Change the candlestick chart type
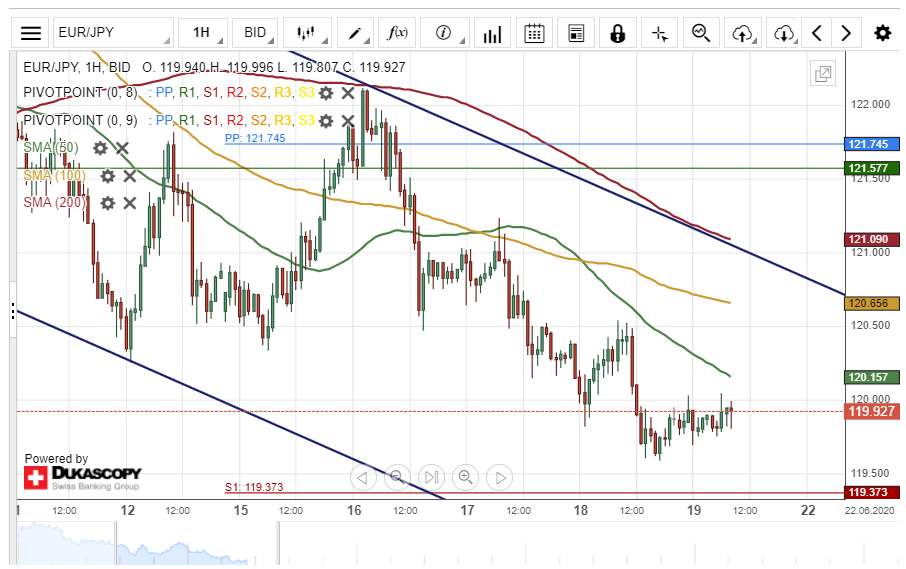 307,33
